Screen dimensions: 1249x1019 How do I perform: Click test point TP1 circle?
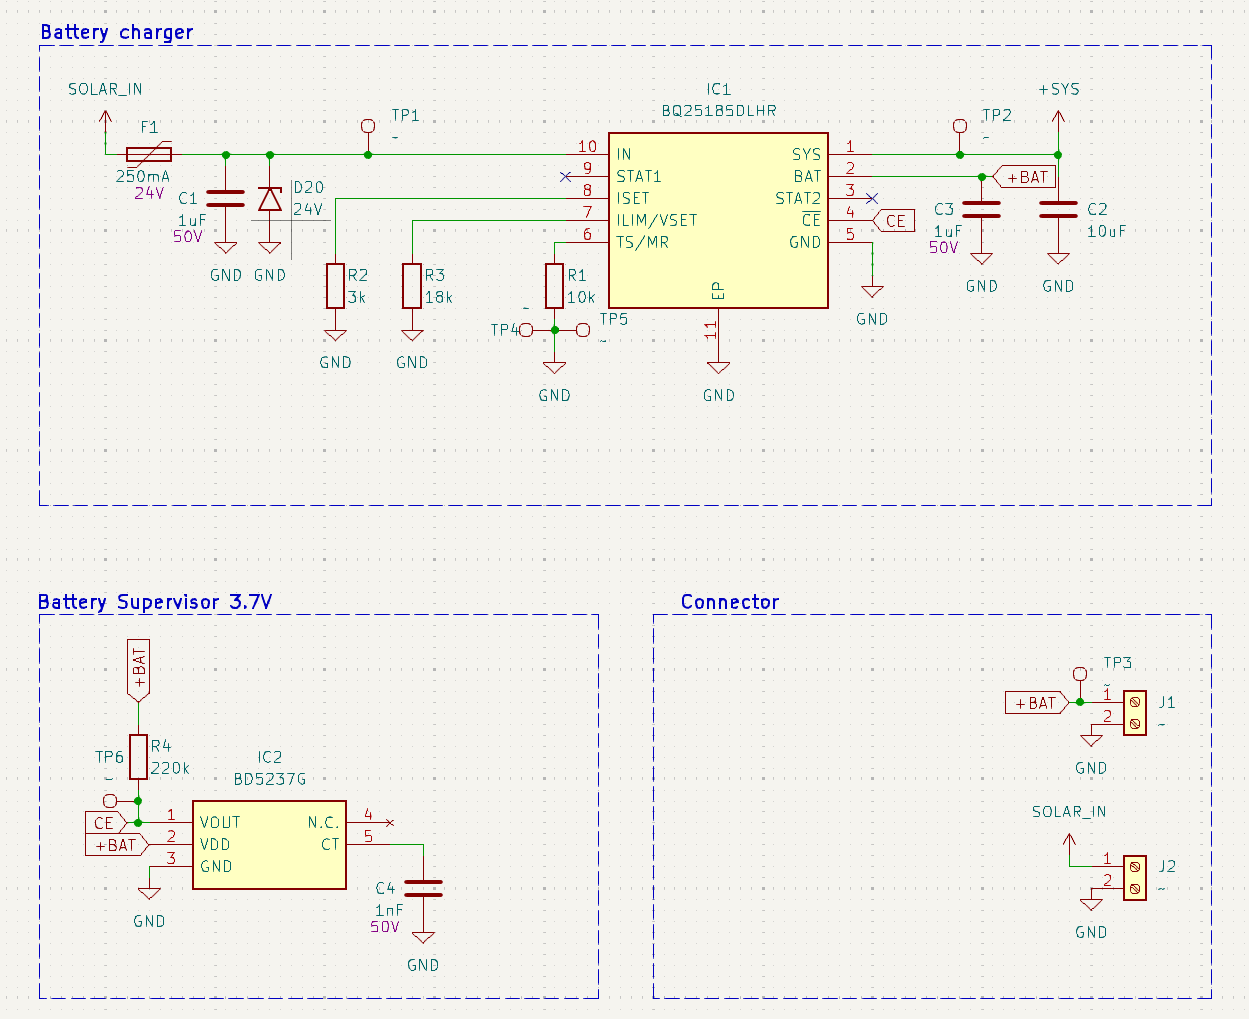point(368,126)
